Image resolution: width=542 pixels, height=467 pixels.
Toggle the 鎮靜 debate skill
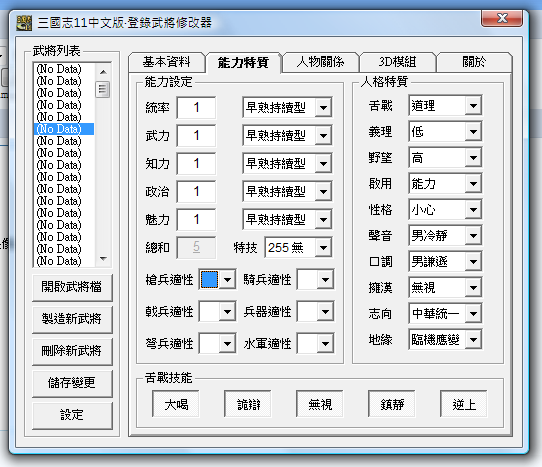point(392,404)
